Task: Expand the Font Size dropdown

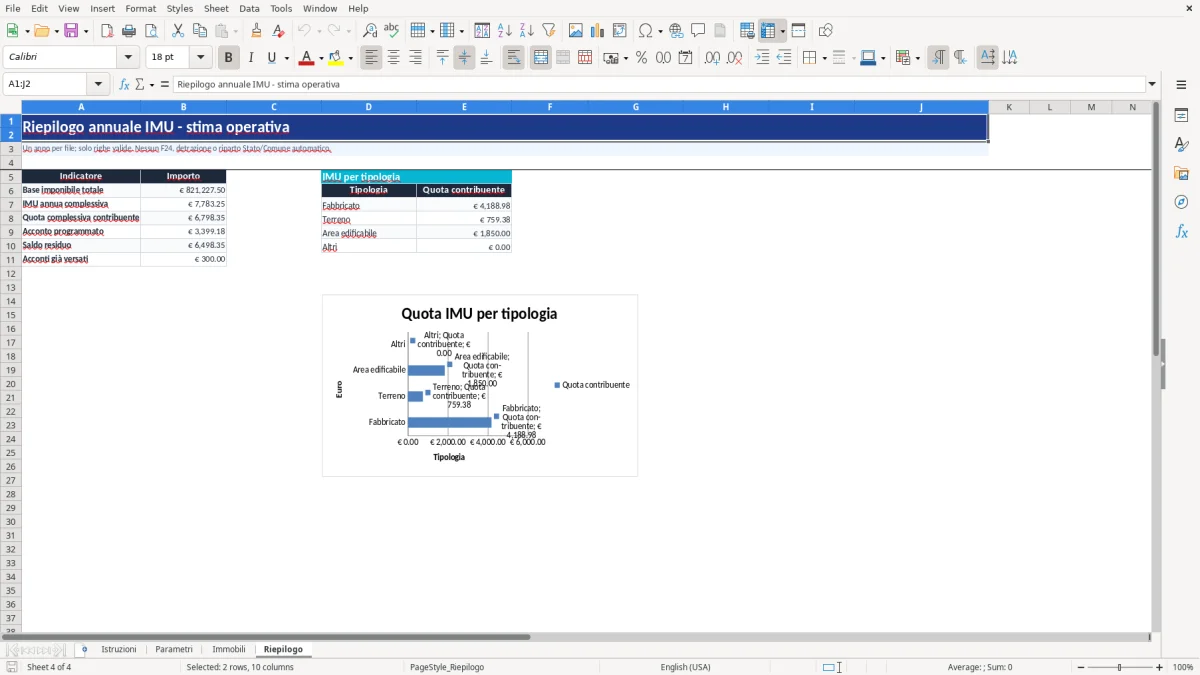Action: pos(200,58)
